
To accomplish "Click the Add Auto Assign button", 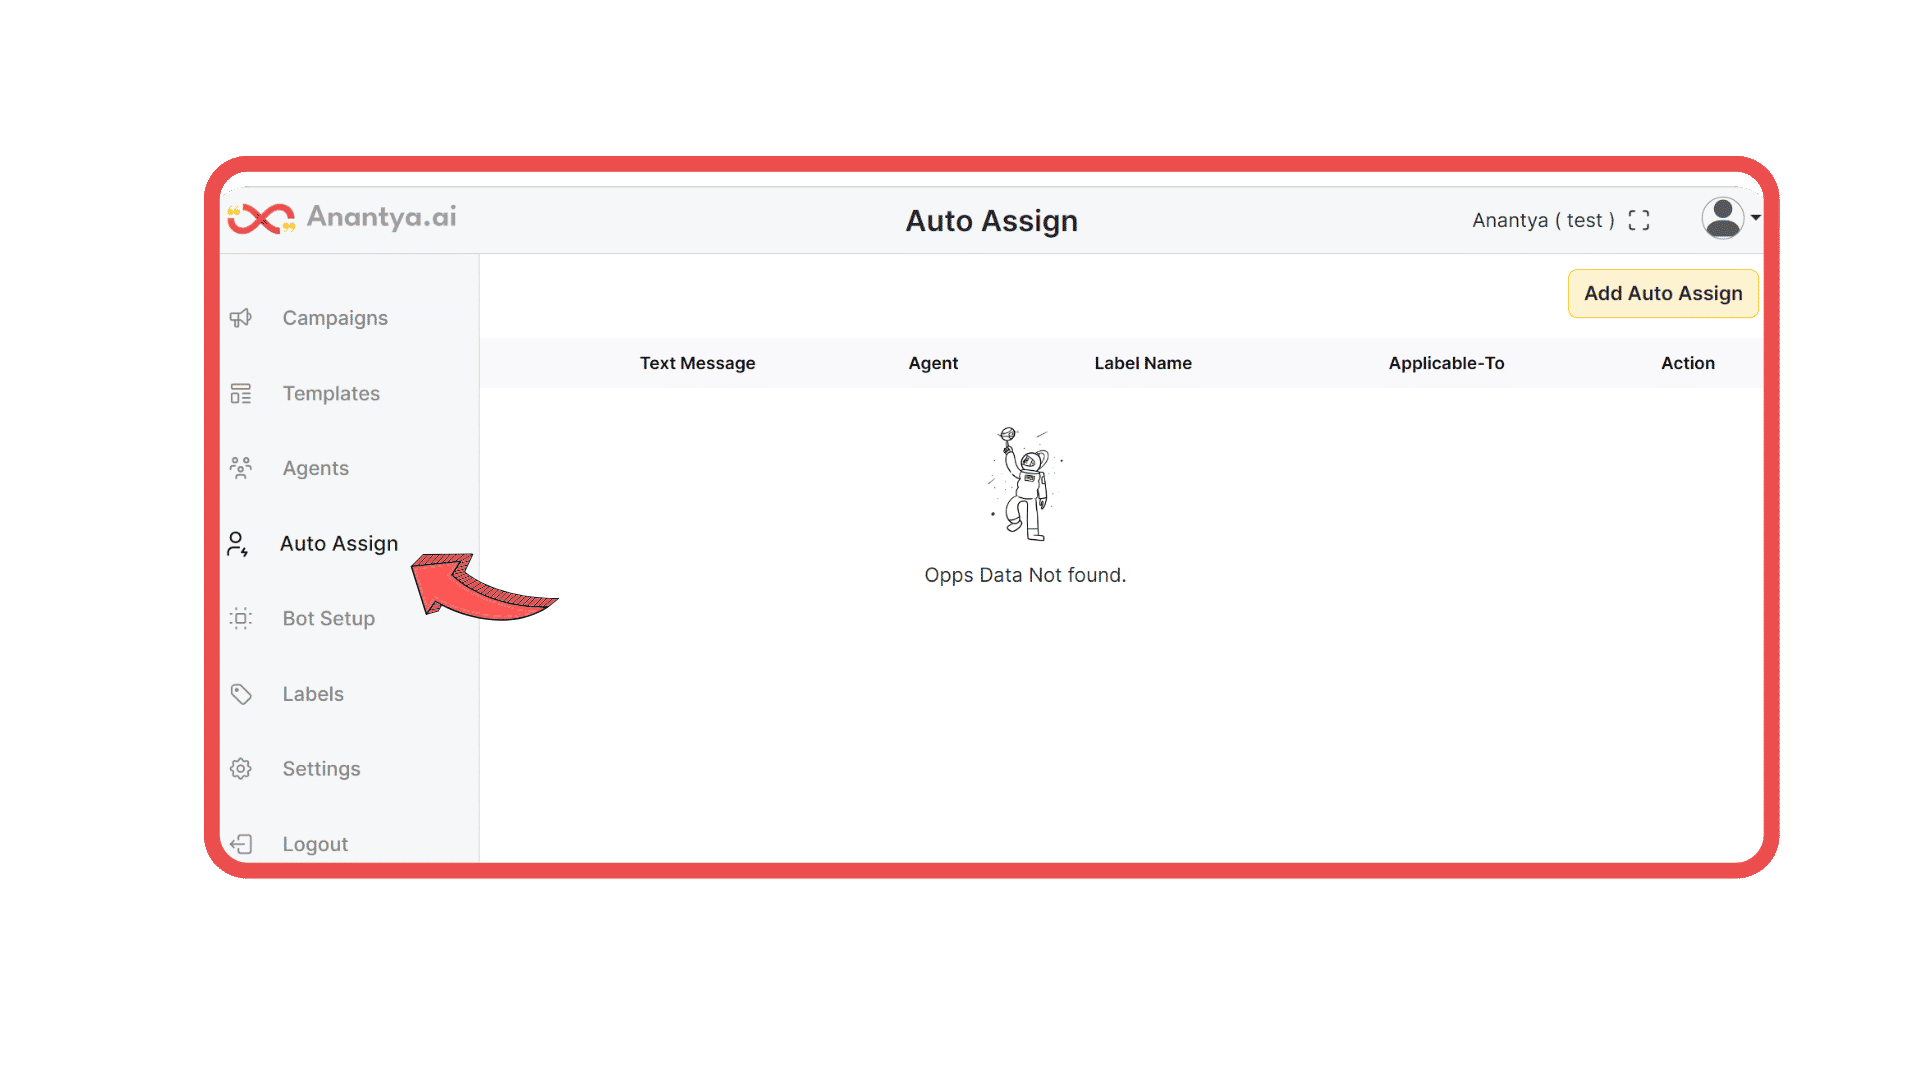I will [x=1663, y=293].
